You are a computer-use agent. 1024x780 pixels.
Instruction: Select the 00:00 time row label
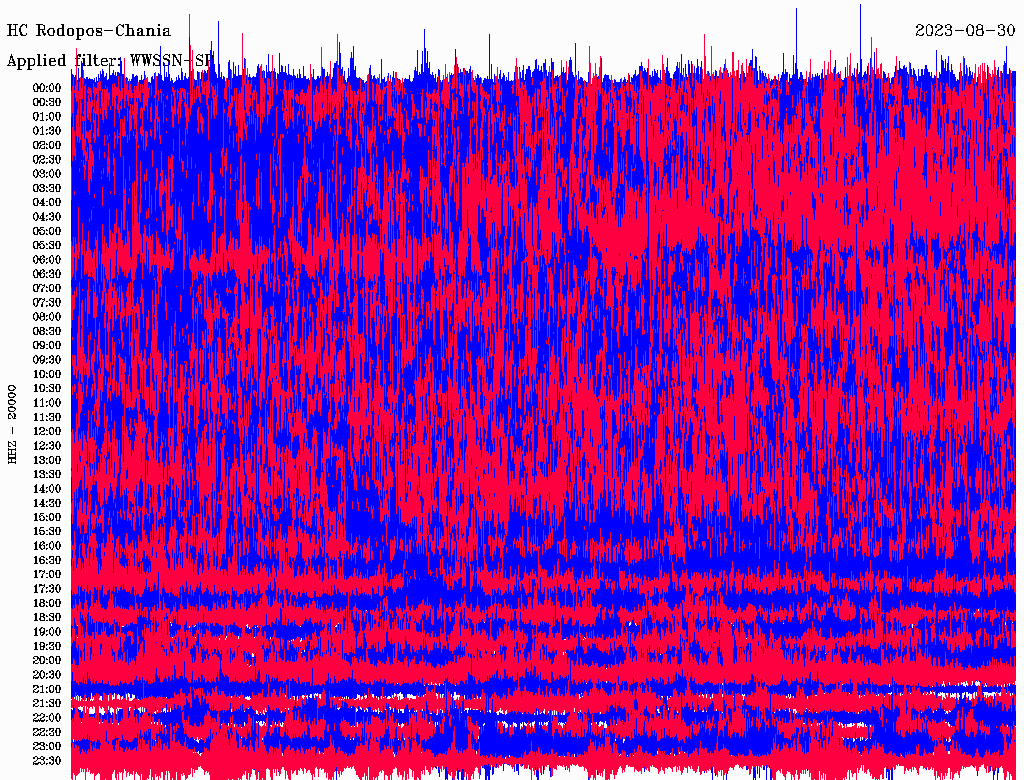click(47, 88)
